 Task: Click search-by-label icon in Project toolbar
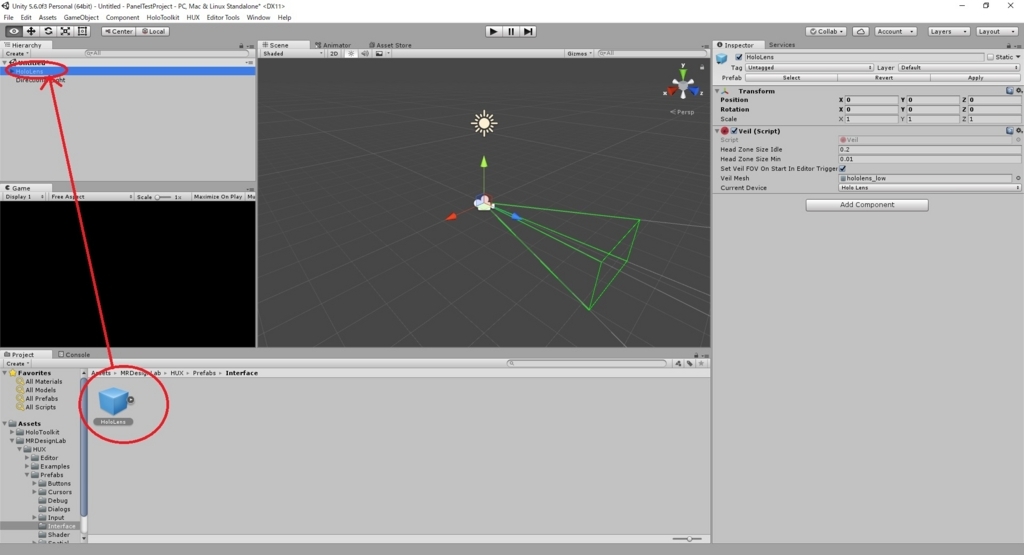(x=690, y=364)
